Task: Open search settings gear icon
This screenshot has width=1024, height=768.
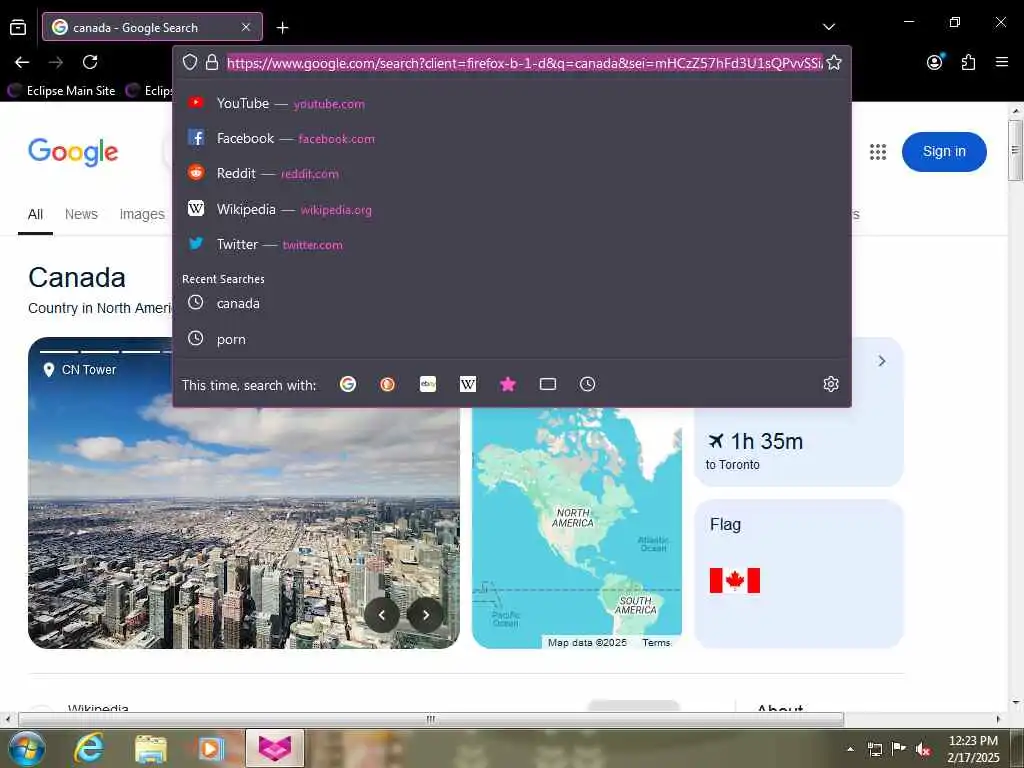Action: click(x=831, y=384)
